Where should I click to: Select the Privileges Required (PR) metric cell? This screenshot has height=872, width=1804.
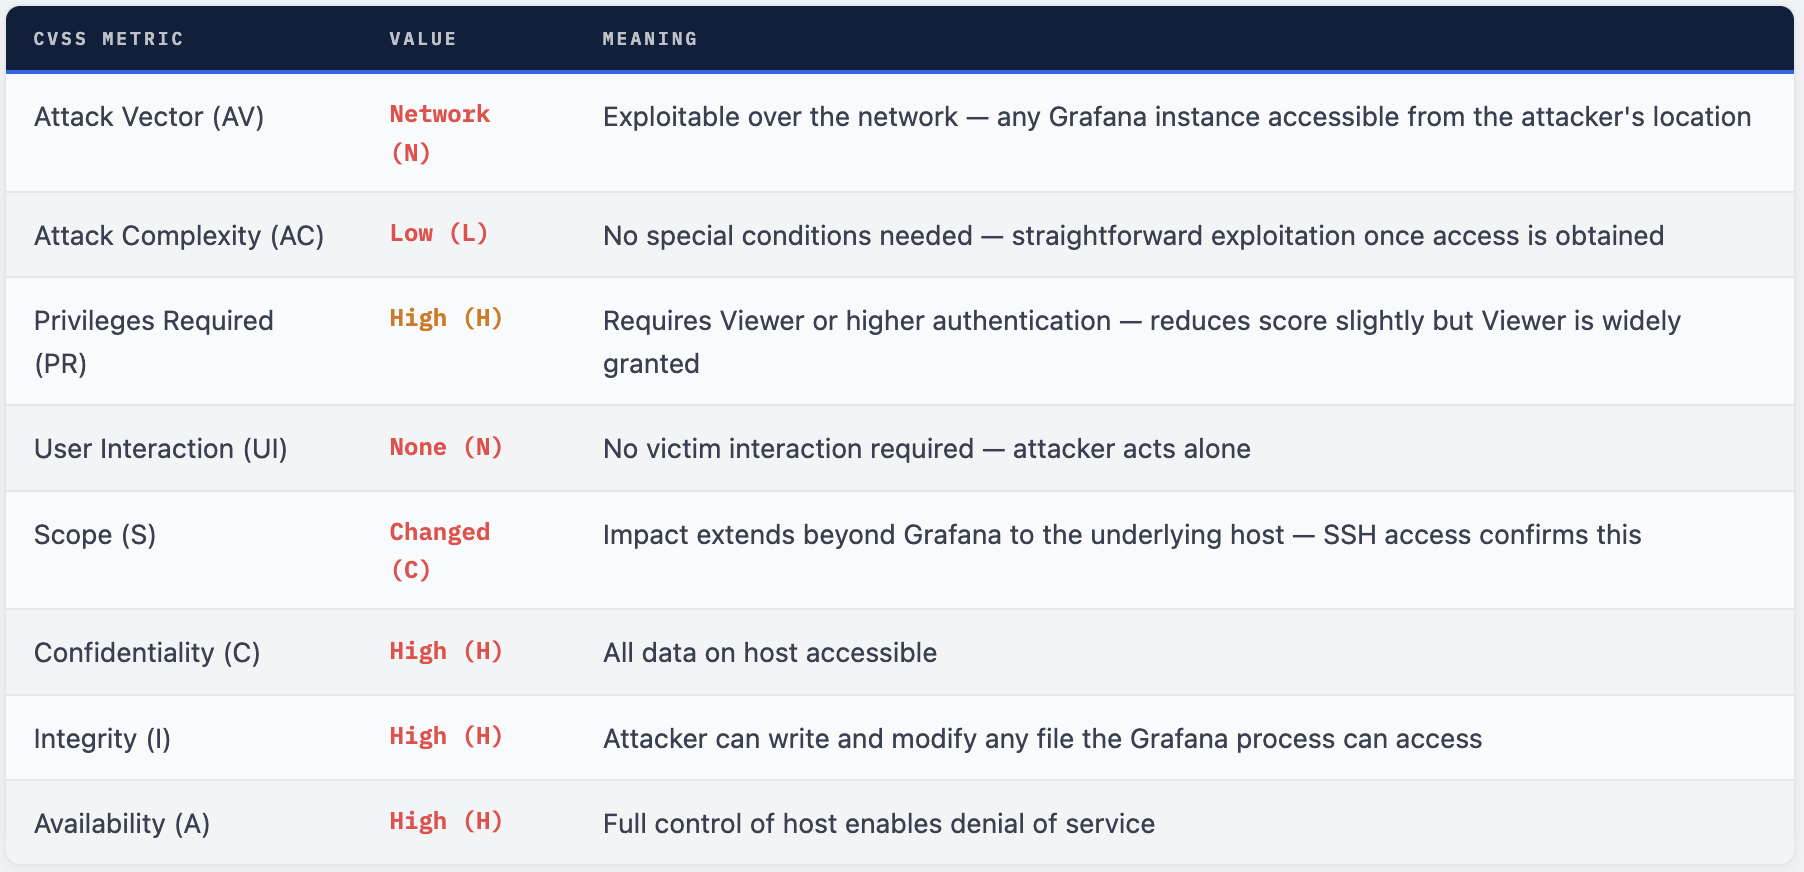(153, 341)
